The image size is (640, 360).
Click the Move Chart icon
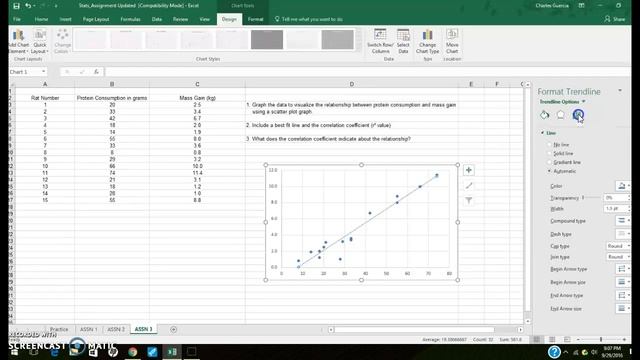[452, 41]
